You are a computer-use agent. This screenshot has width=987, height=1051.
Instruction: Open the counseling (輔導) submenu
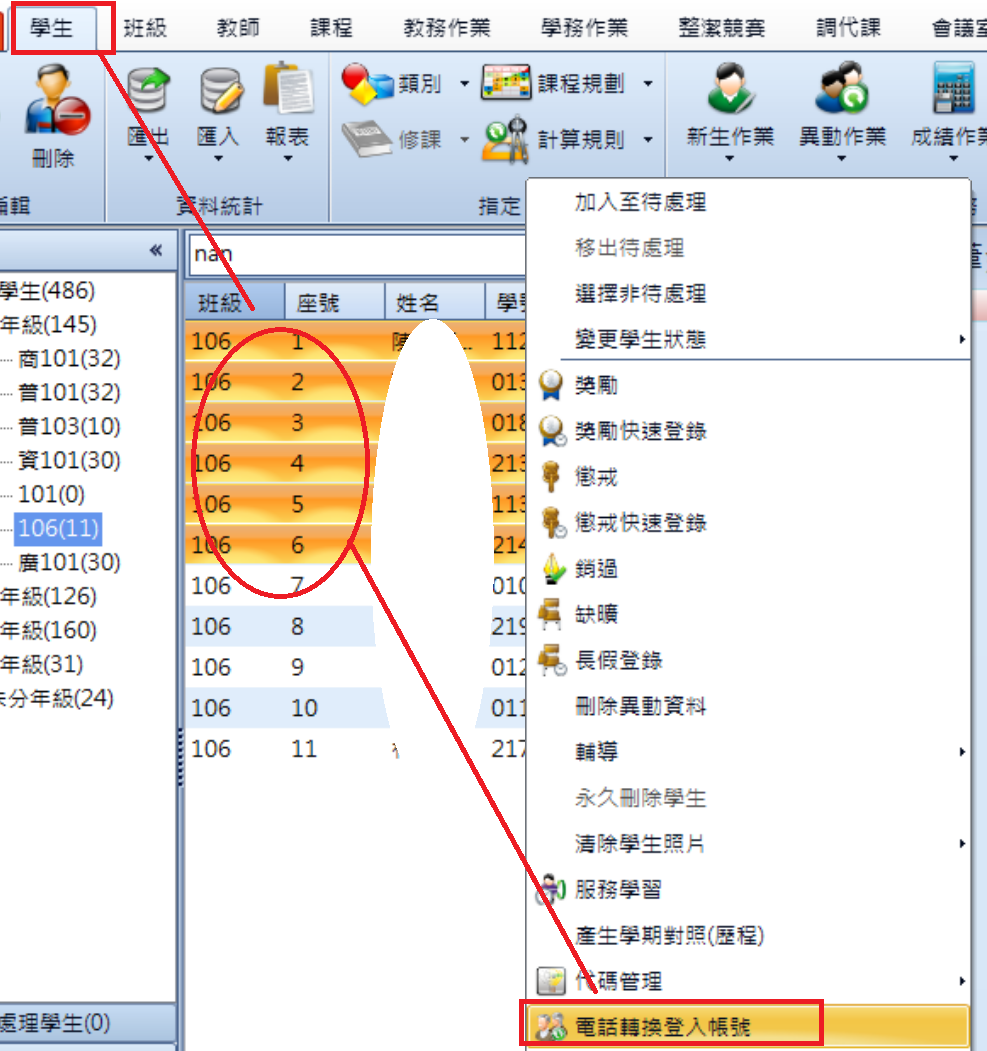coord(748,752)
